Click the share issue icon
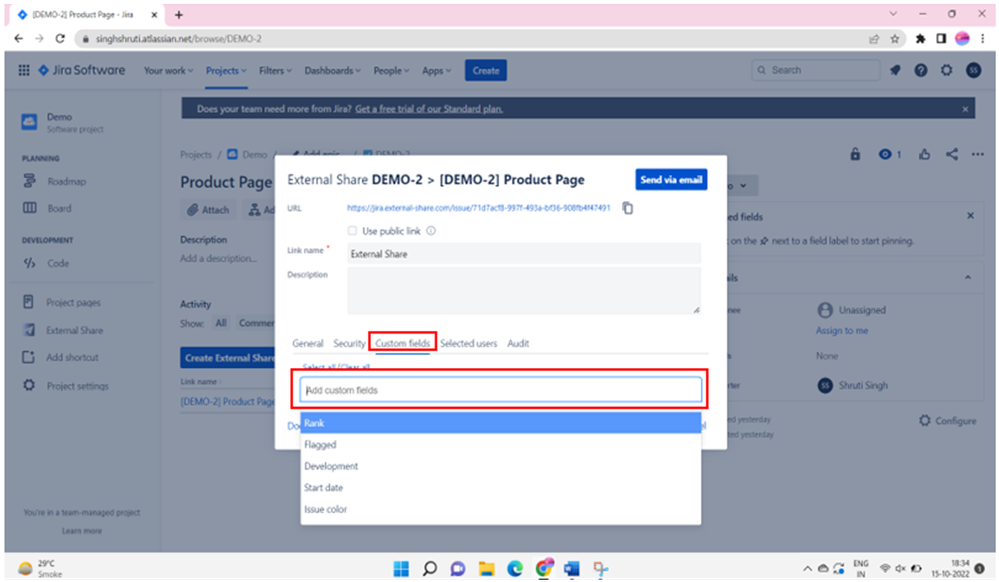This screenshot has height=582, width=999. (x=952, y=154)
